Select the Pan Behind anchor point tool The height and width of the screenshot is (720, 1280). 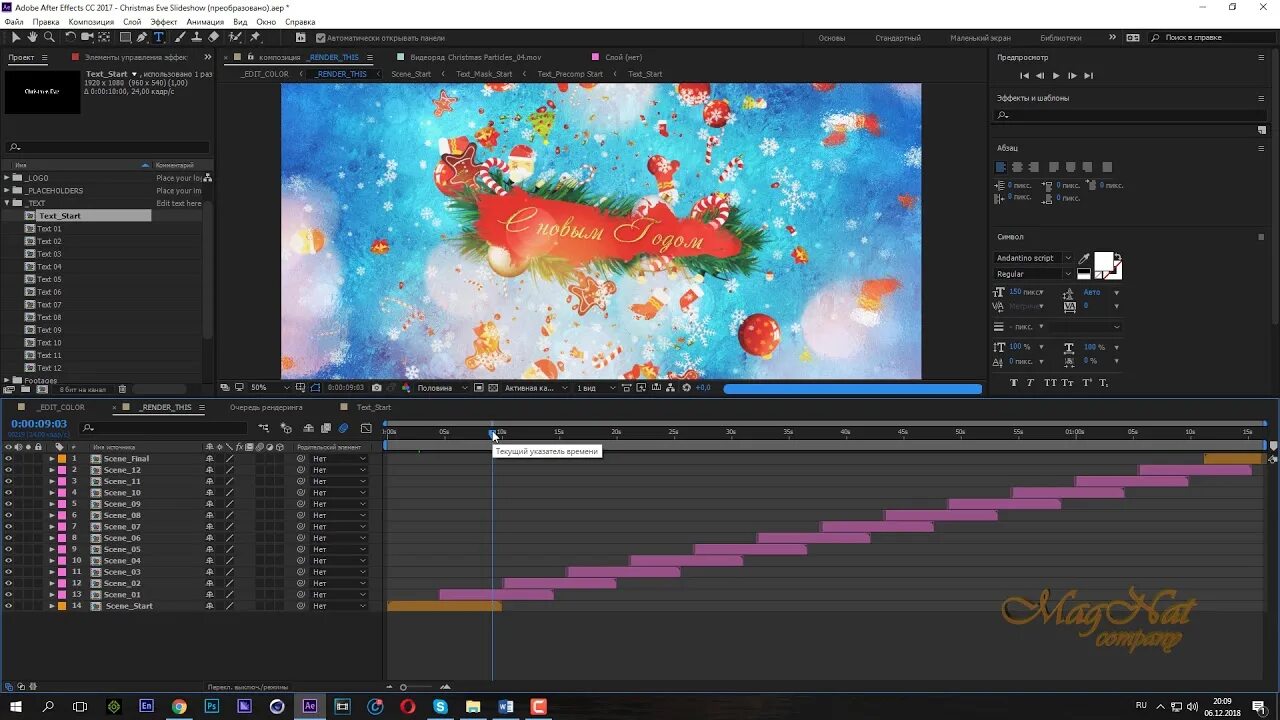[104, 38]
